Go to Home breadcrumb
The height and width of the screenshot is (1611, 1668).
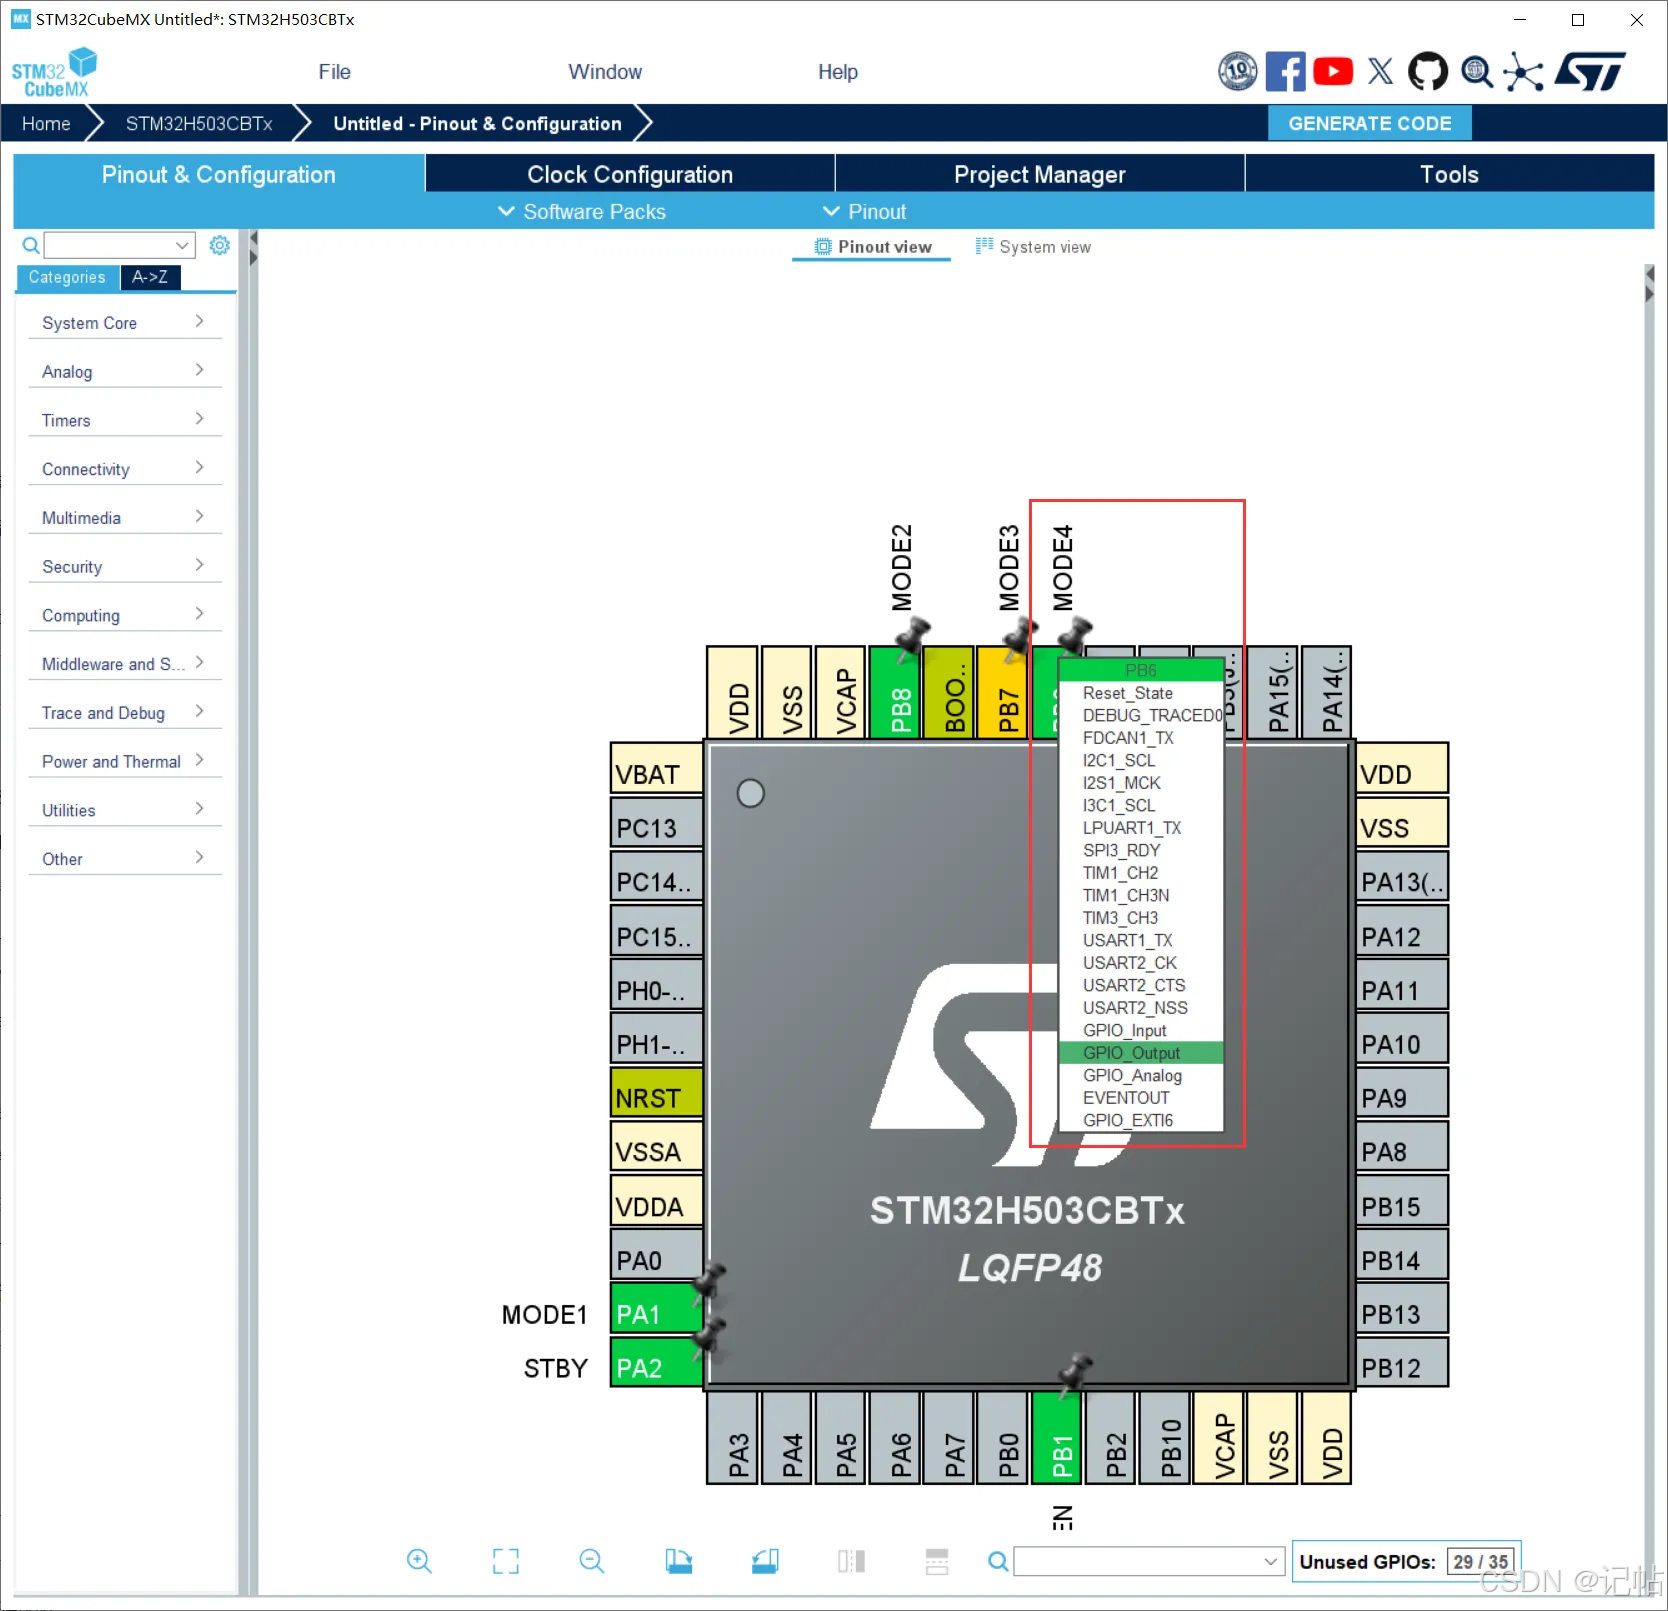click(46, 124)
